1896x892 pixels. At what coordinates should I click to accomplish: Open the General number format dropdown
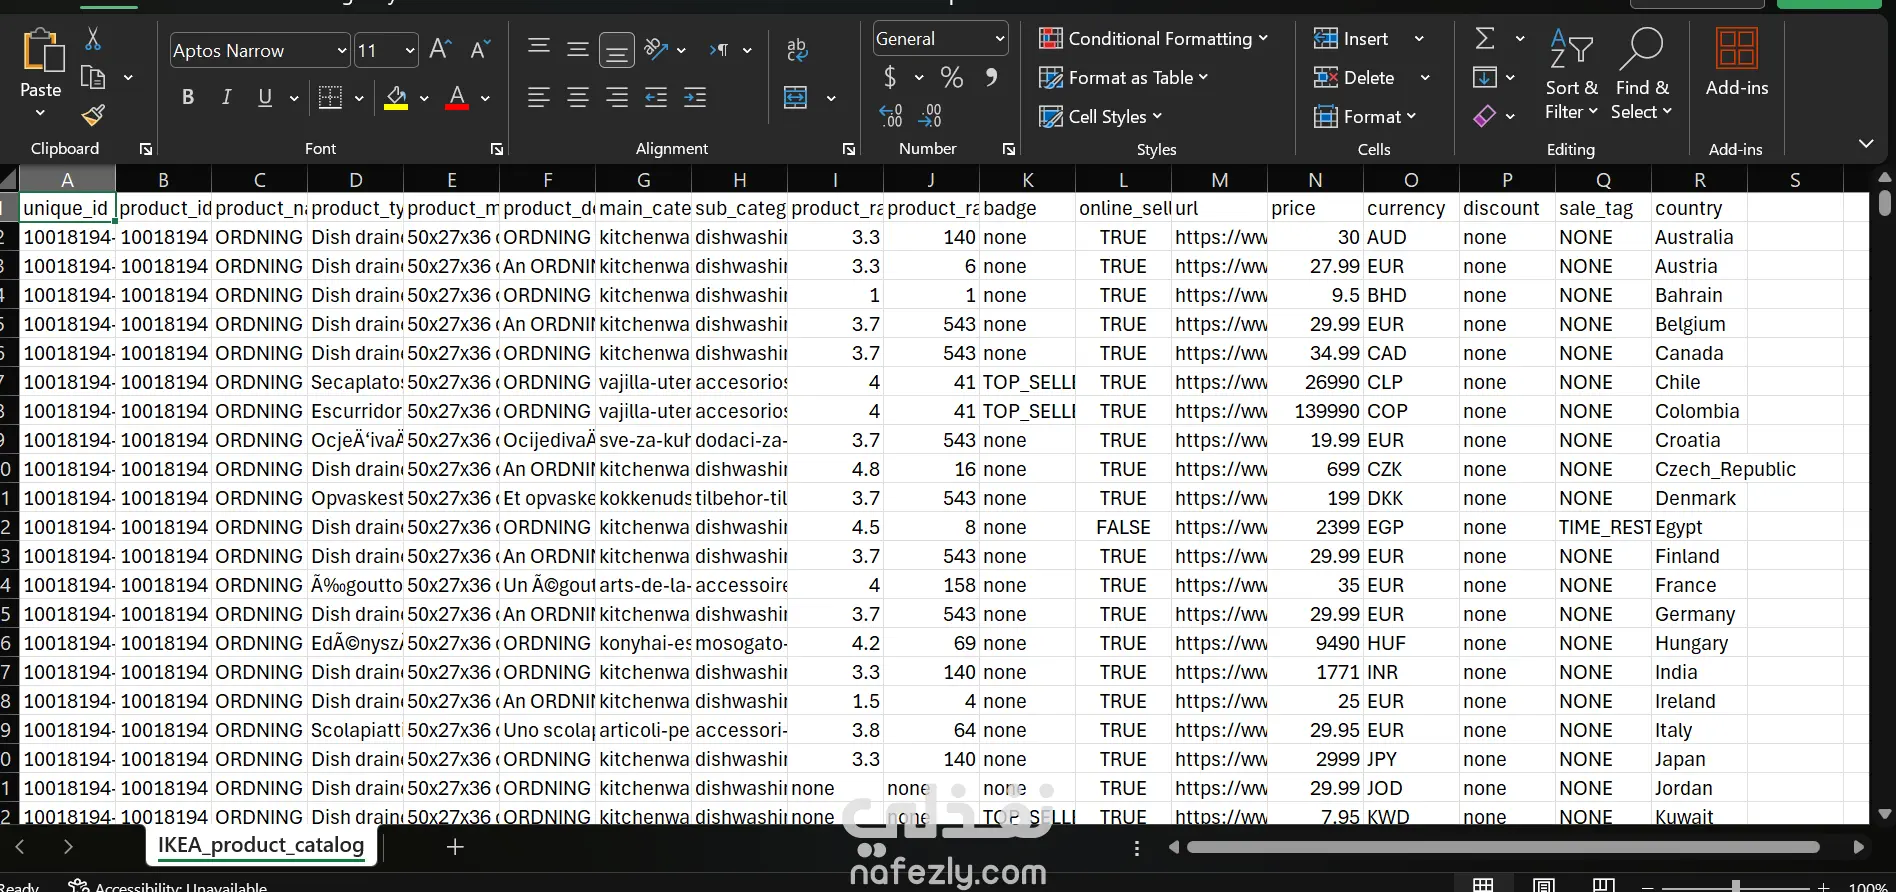(x=999, y=39)
